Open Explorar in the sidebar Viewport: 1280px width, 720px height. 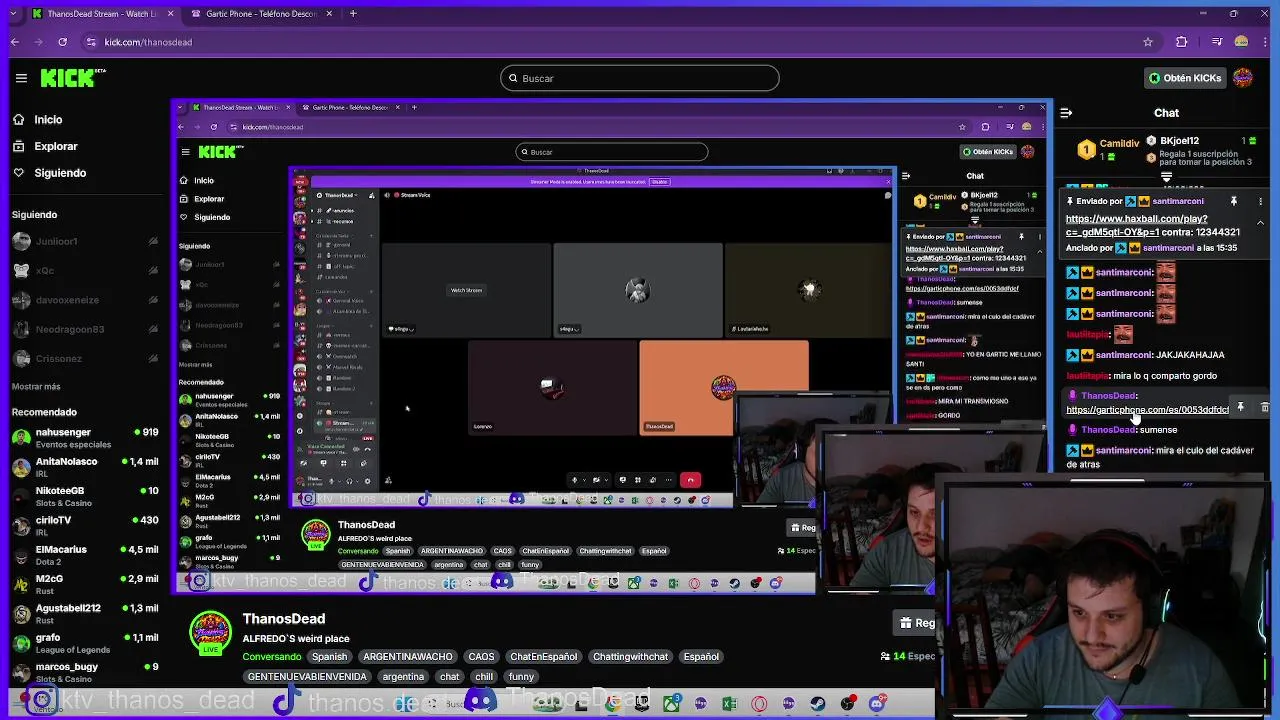(55, 146)
